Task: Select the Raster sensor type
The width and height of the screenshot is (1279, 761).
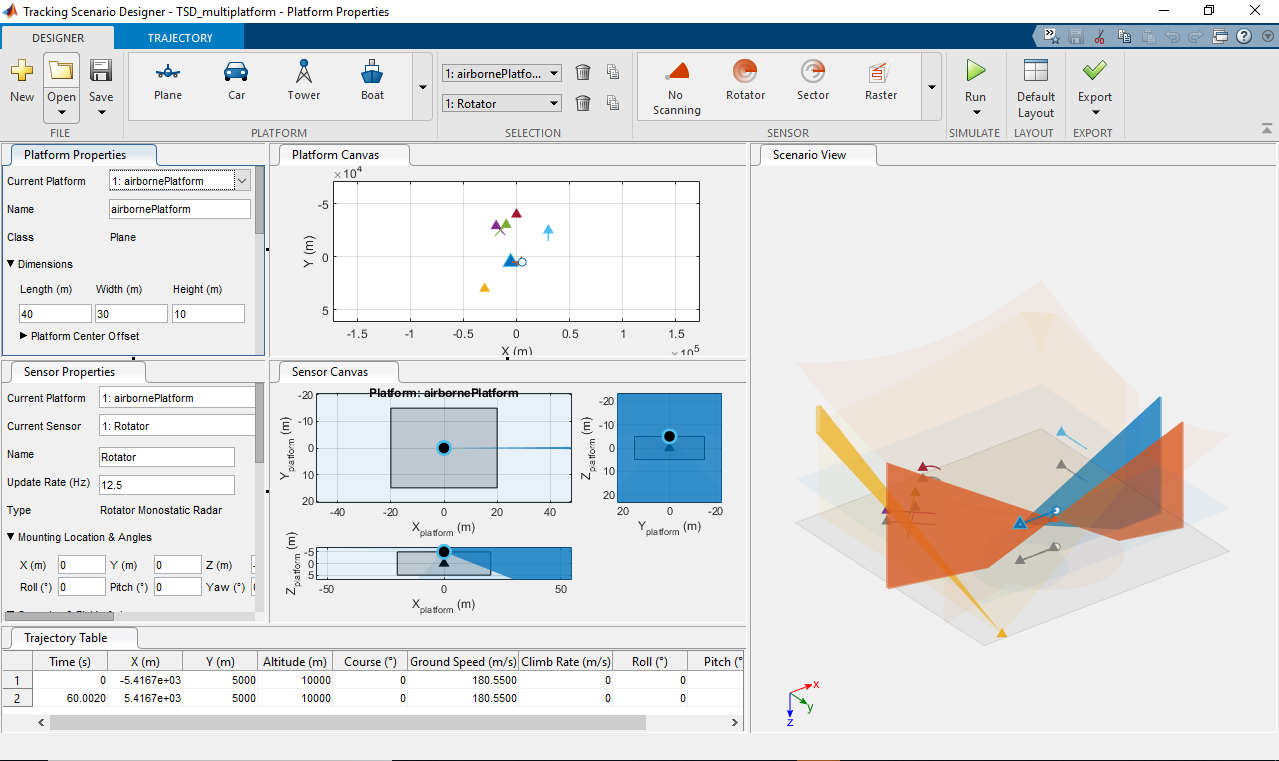Action: (880, 80)
